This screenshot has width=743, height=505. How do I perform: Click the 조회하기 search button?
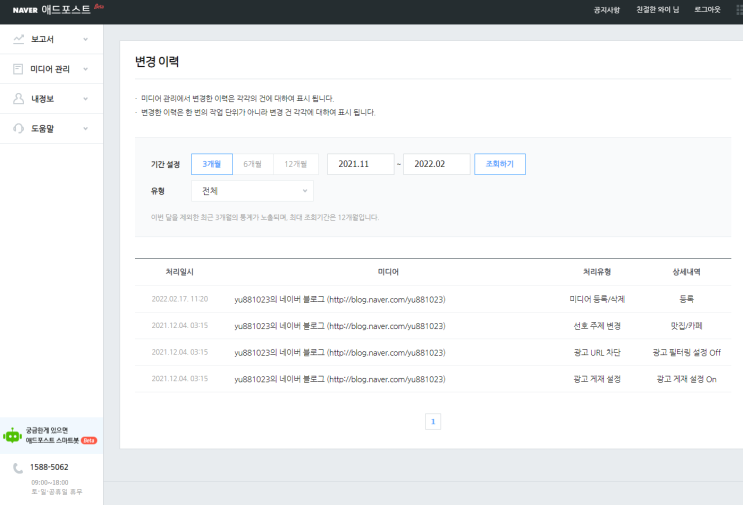[500, 164]
